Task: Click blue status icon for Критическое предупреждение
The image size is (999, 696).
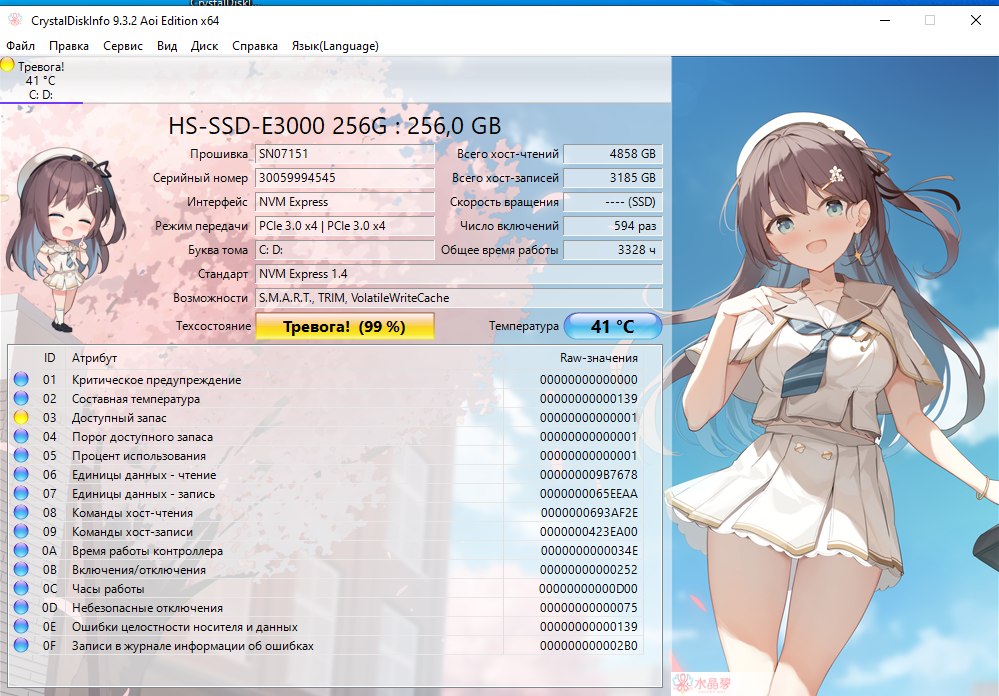Action: click(21, 379)
